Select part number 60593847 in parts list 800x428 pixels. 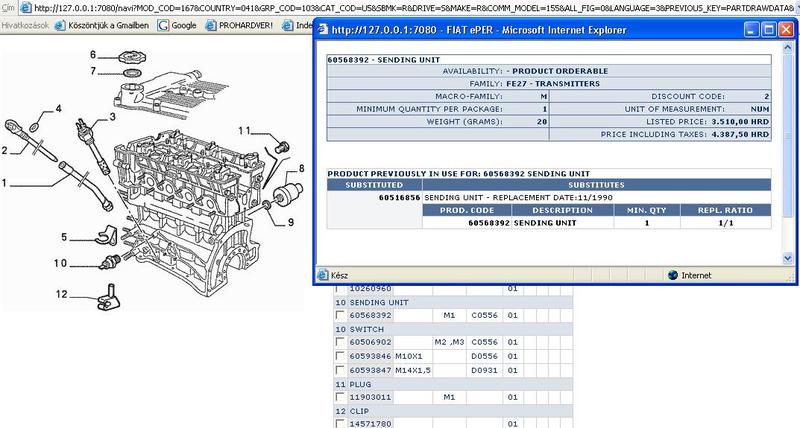point(370,370)
